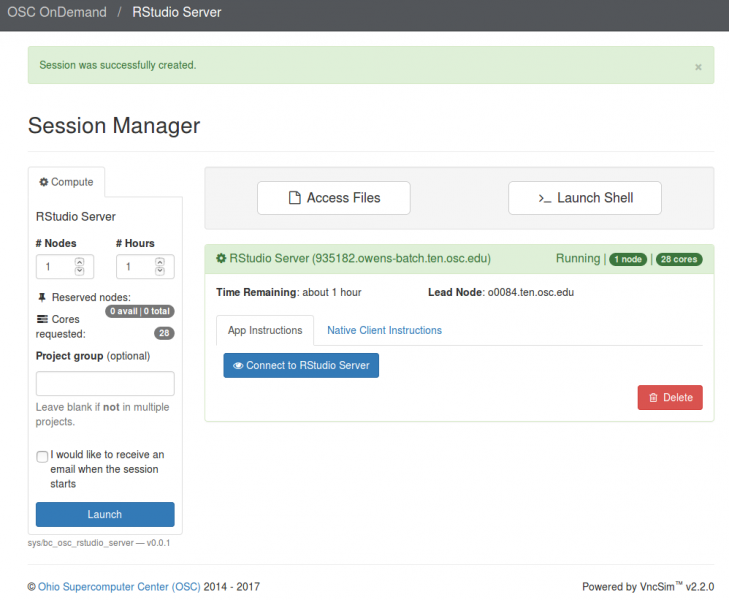Open OSC OnDemand home link
Screen dimensions: 729x600
(57, 12)
